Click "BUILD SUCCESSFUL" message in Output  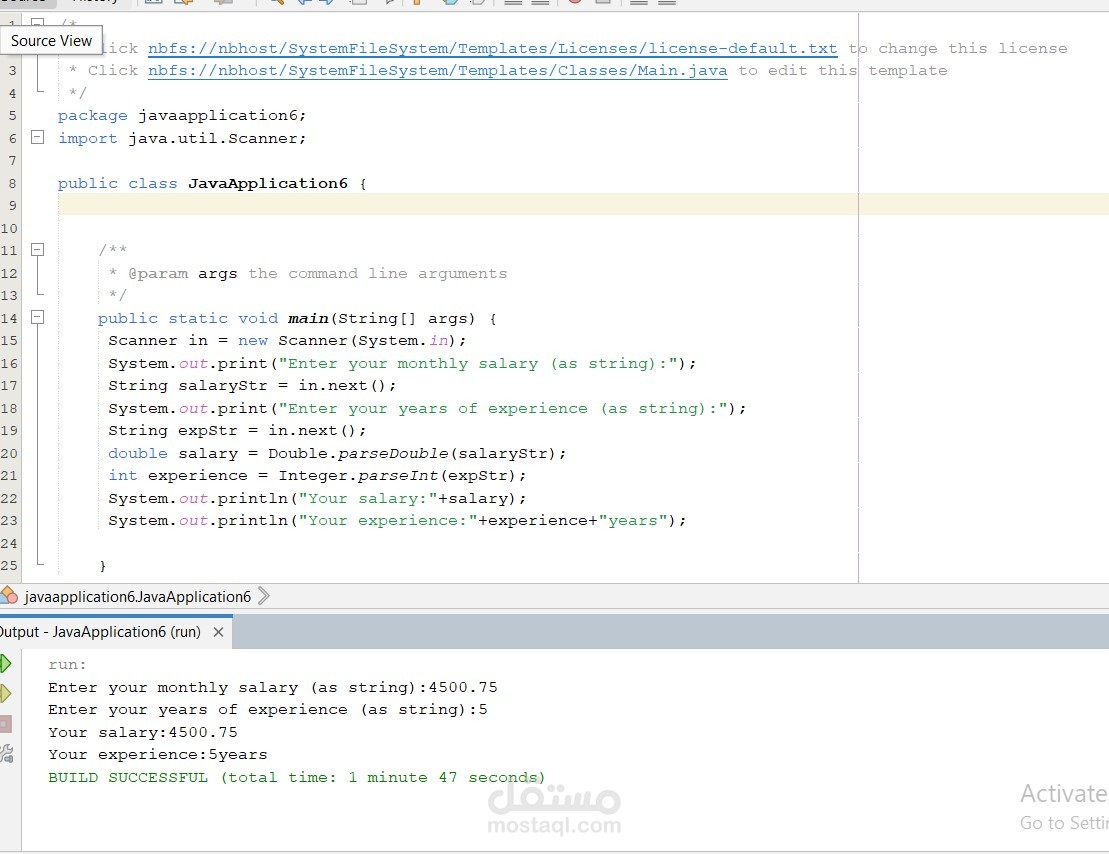click(296, 777)
